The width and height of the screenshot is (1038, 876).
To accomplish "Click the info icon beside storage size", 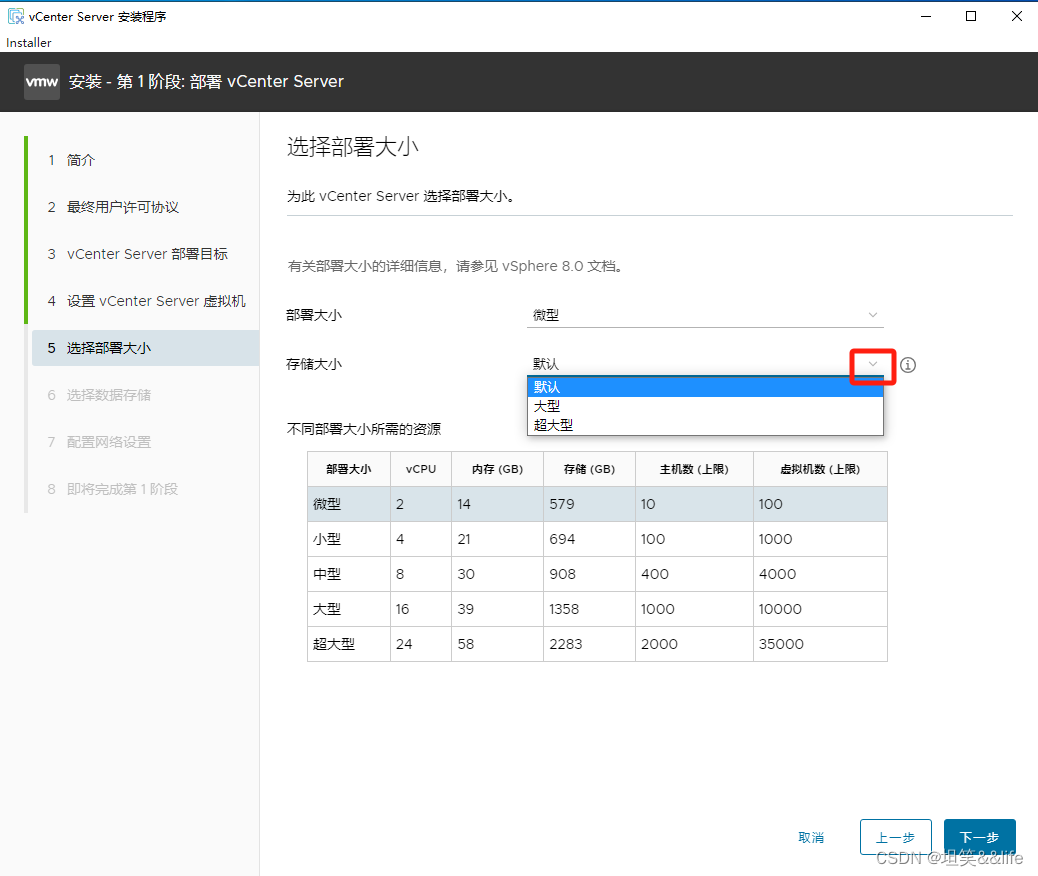I will [908, 365].
